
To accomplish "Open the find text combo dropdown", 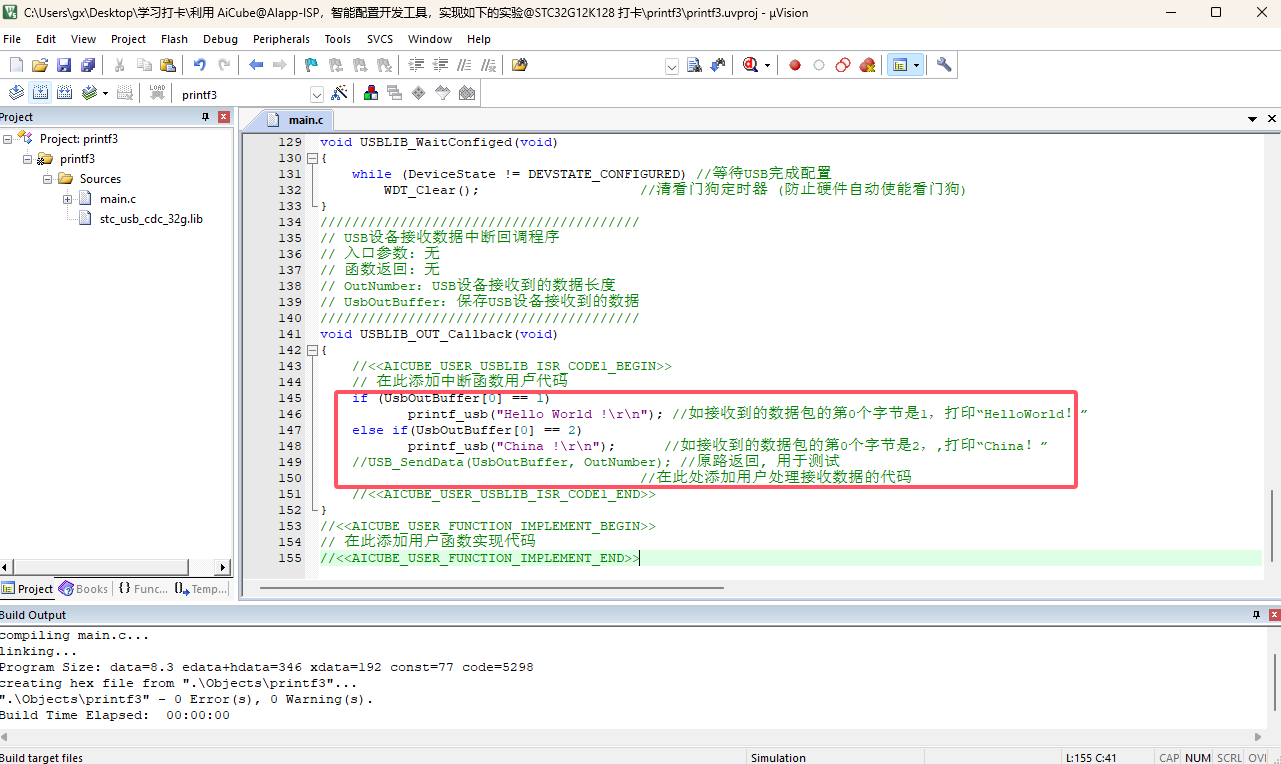I will click(x=672, y=66).
